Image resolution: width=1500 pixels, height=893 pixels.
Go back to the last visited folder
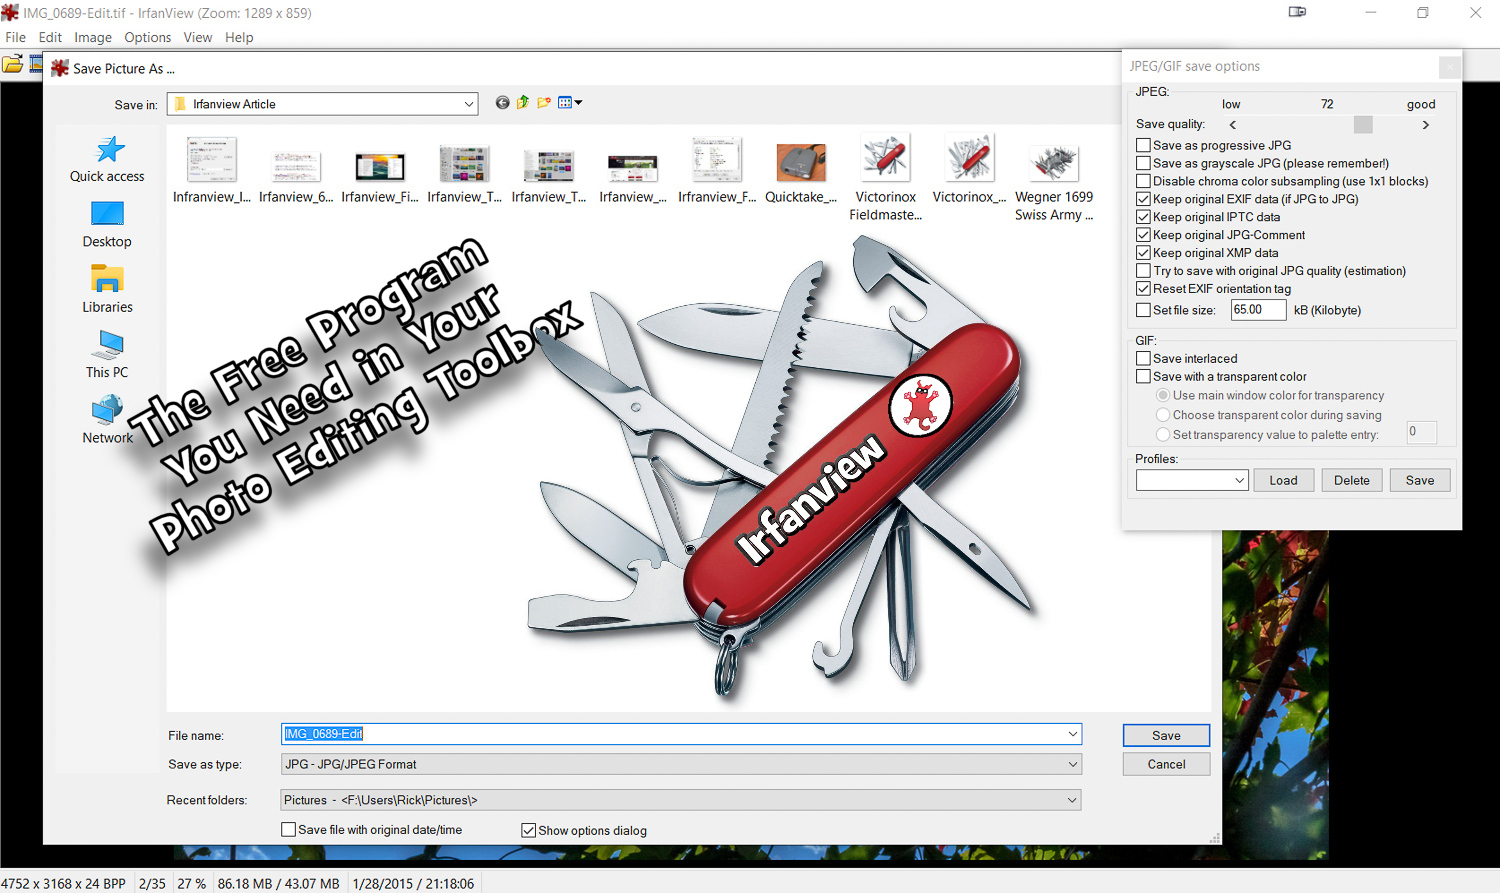point(502,103)
